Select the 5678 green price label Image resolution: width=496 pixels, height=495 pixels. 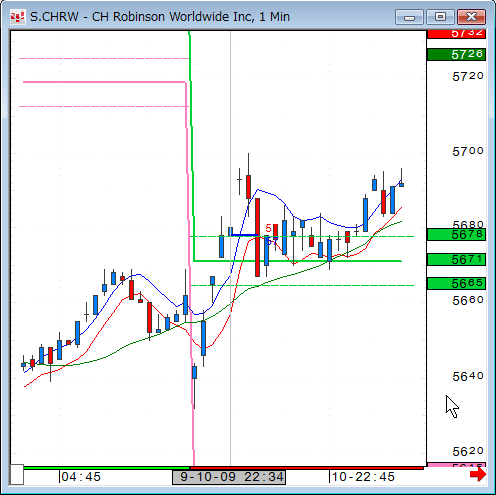click(x=456, y=235)
